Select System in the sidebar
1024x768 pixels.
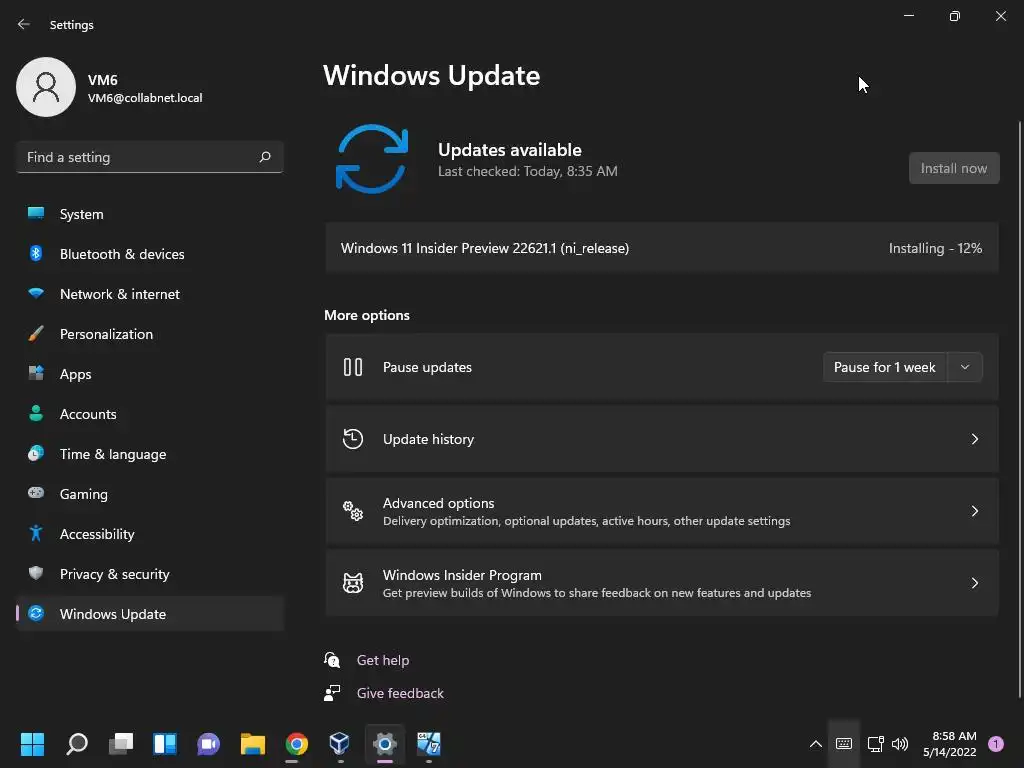coord(150,214)
